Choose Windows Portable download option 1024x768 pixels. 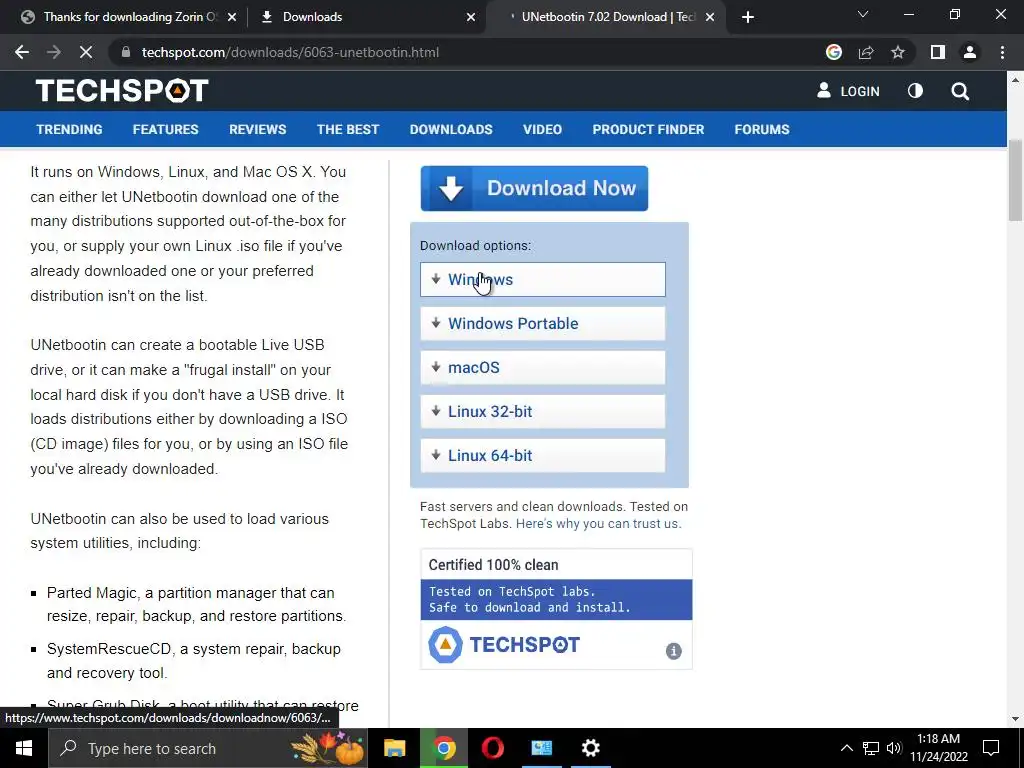tap(543, 323)
